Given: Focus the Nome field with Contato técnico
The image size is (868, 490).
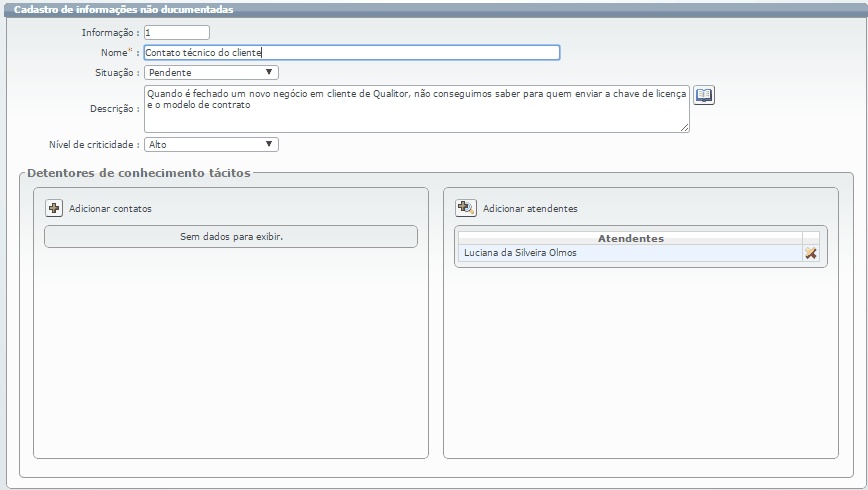Looking at the screenshot, I should click(x=352, y=53).
